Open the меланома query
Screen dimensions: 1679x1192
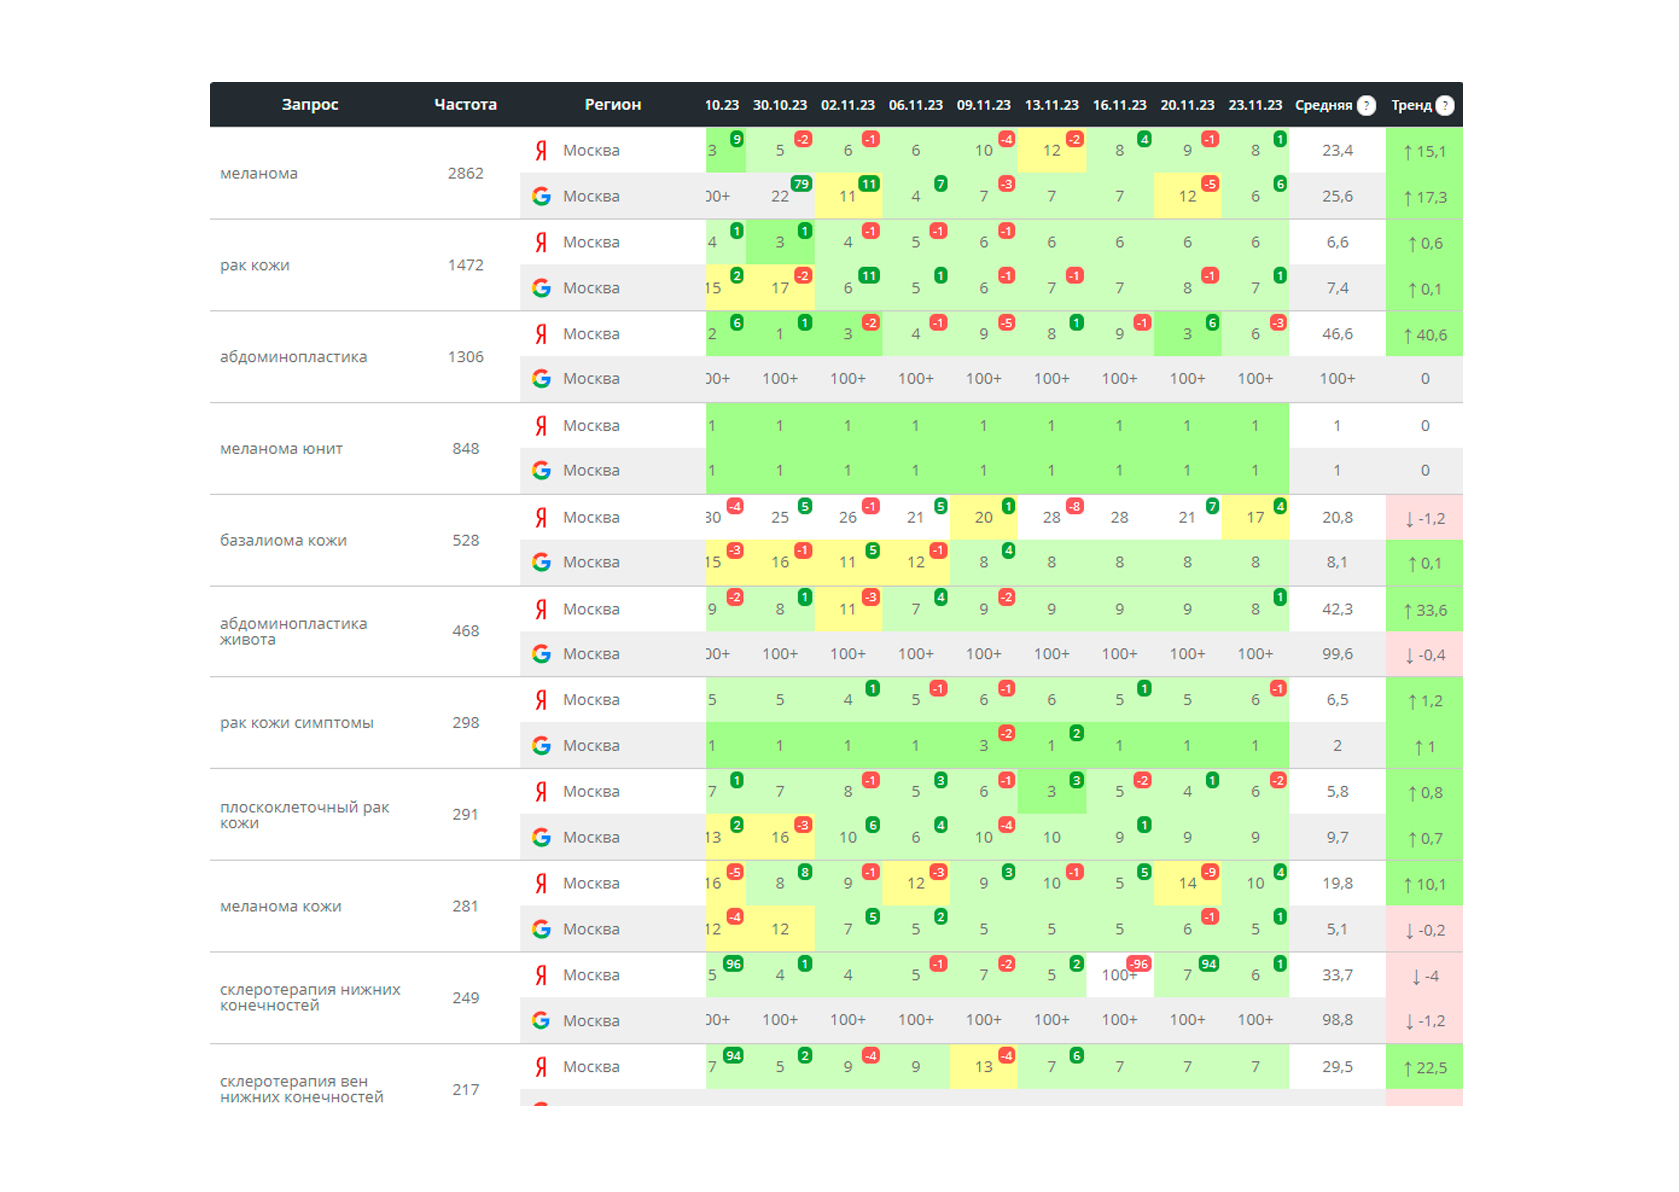point(259,173)
